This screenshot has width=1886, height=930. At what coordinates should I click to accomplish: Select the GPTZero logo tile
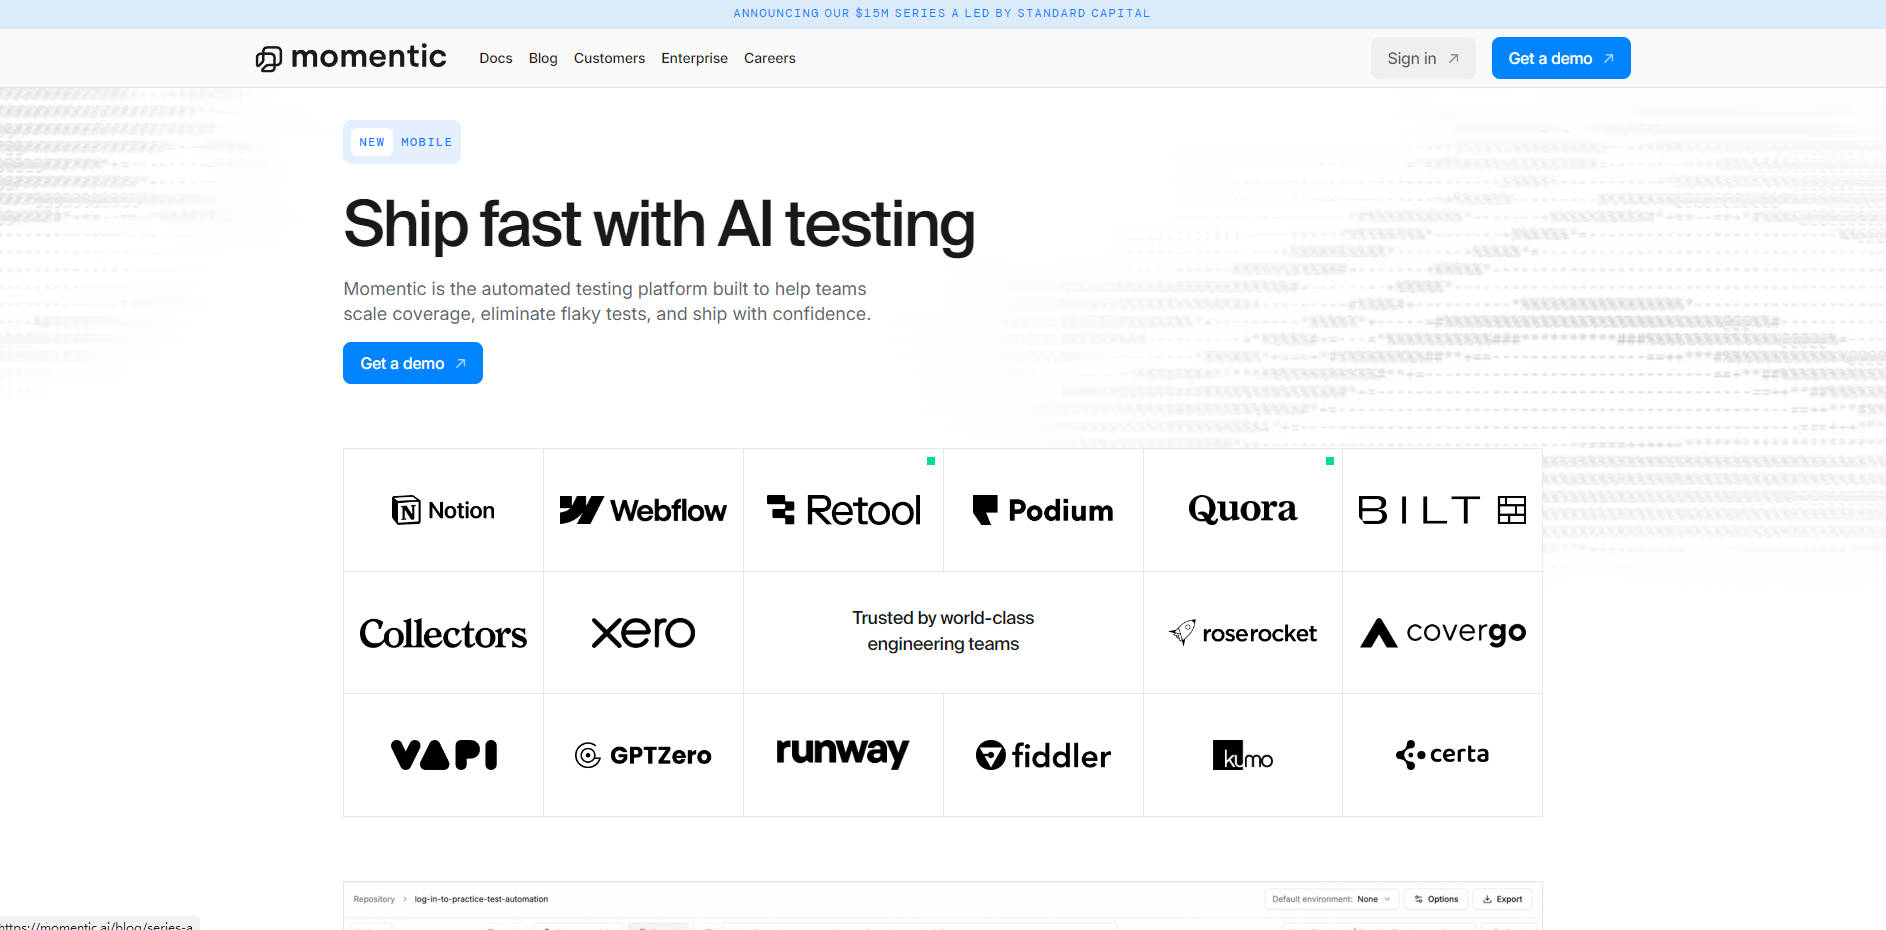pos(643,755)
